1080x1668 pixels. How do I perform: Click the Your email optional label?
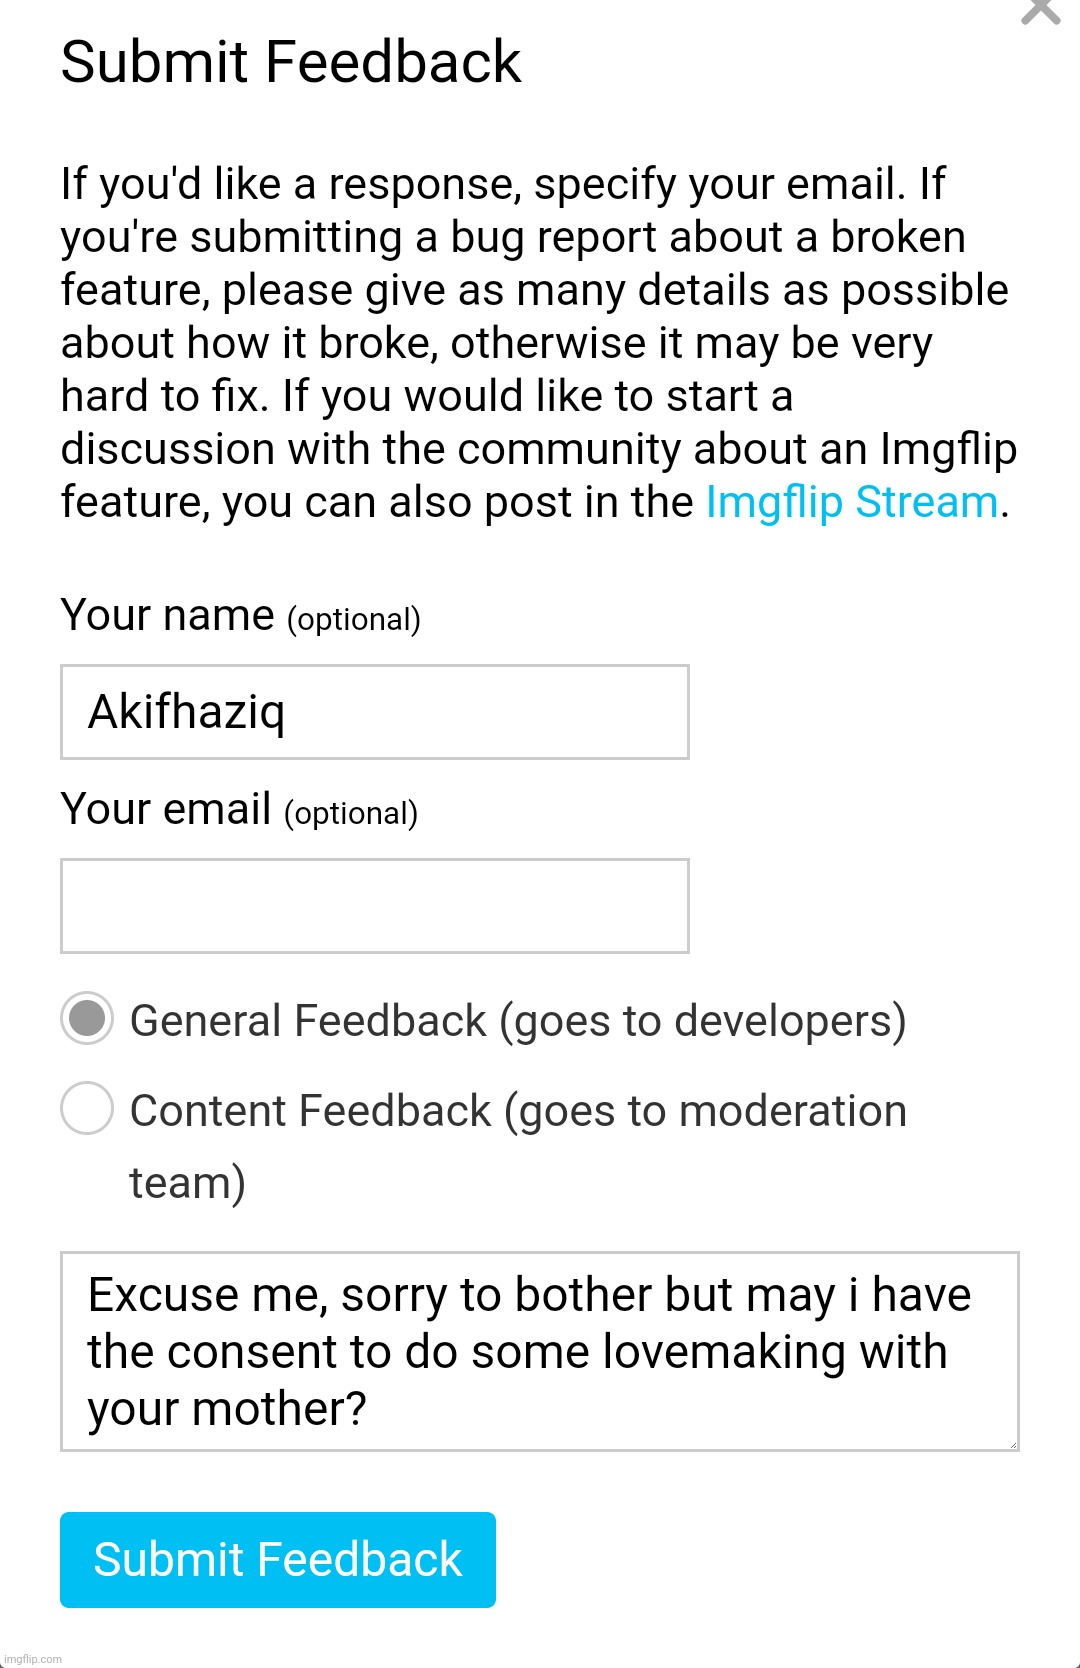[240, 808]
